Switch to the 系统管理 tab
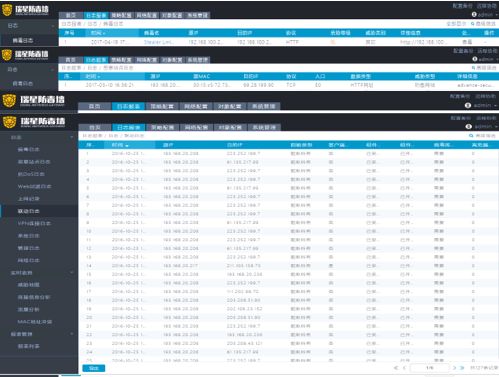 coord(264,127)
